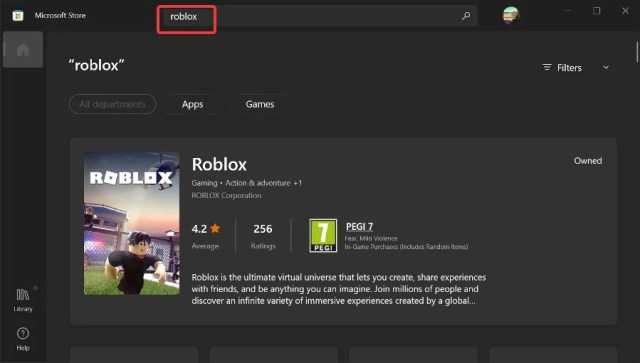This screenshot has width=640, height=363.
Task: Open the PEGI 7 link
Action: click(x=360, y=226)
